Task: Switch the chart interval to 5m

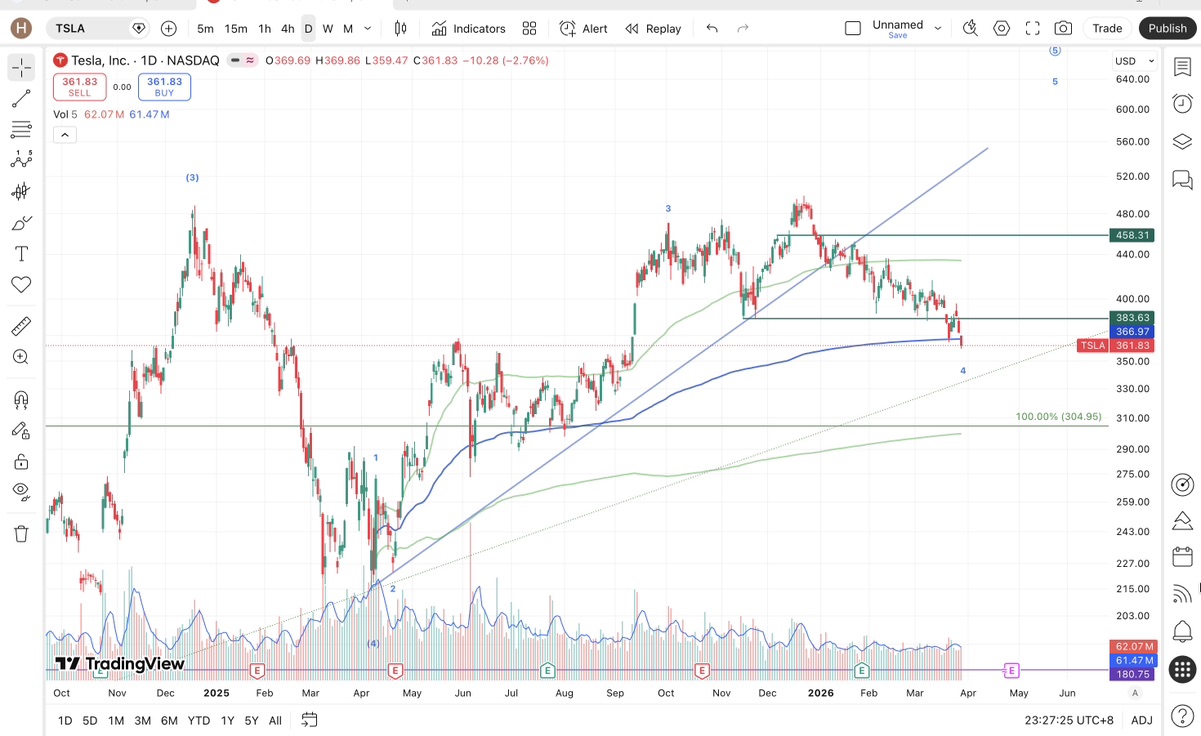Action: point(205,28)
